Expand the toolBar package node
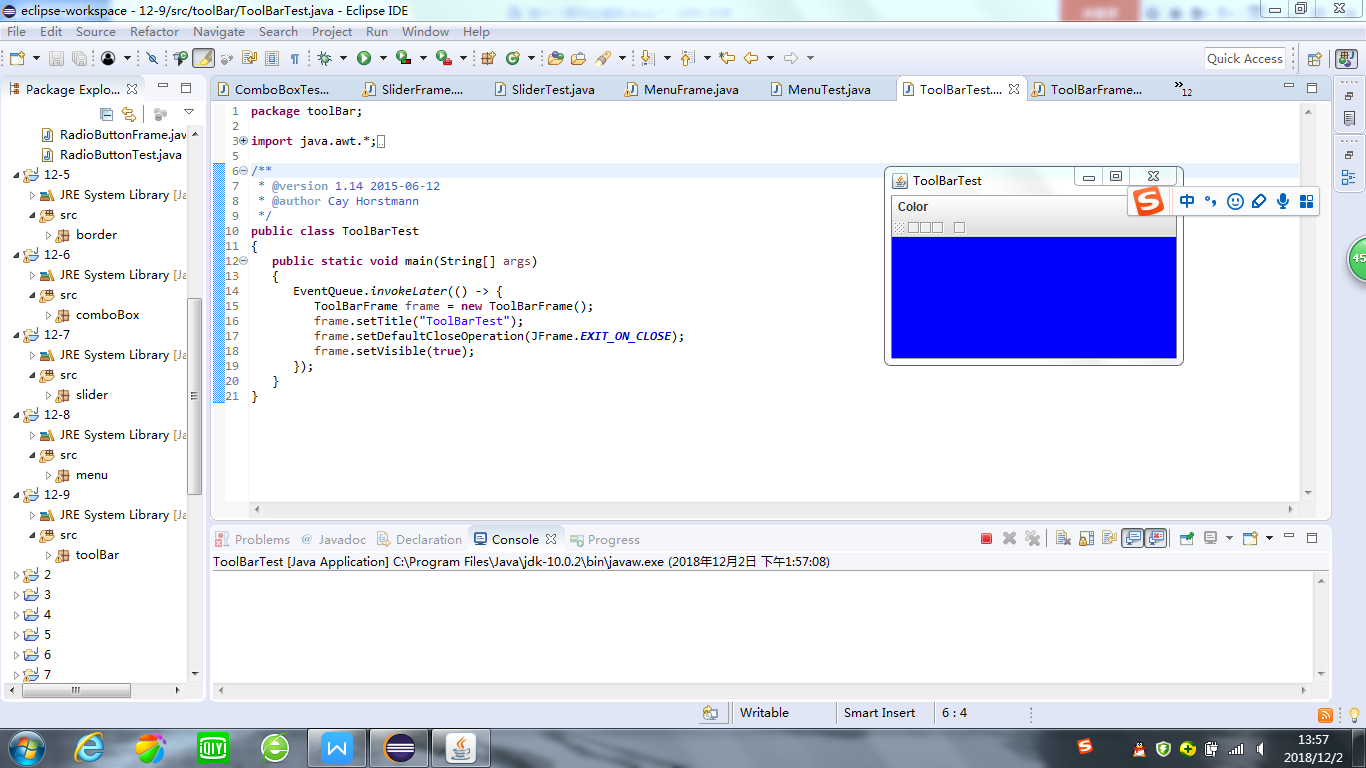 tap(49, 555)
